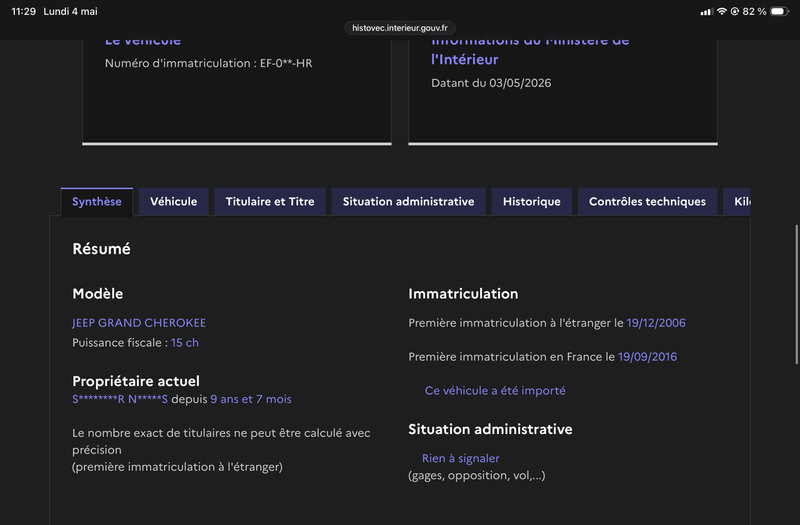Tap the histovec.interieur.gouv.fr address bar
This screenshot has width=800, height=525.
399,28
